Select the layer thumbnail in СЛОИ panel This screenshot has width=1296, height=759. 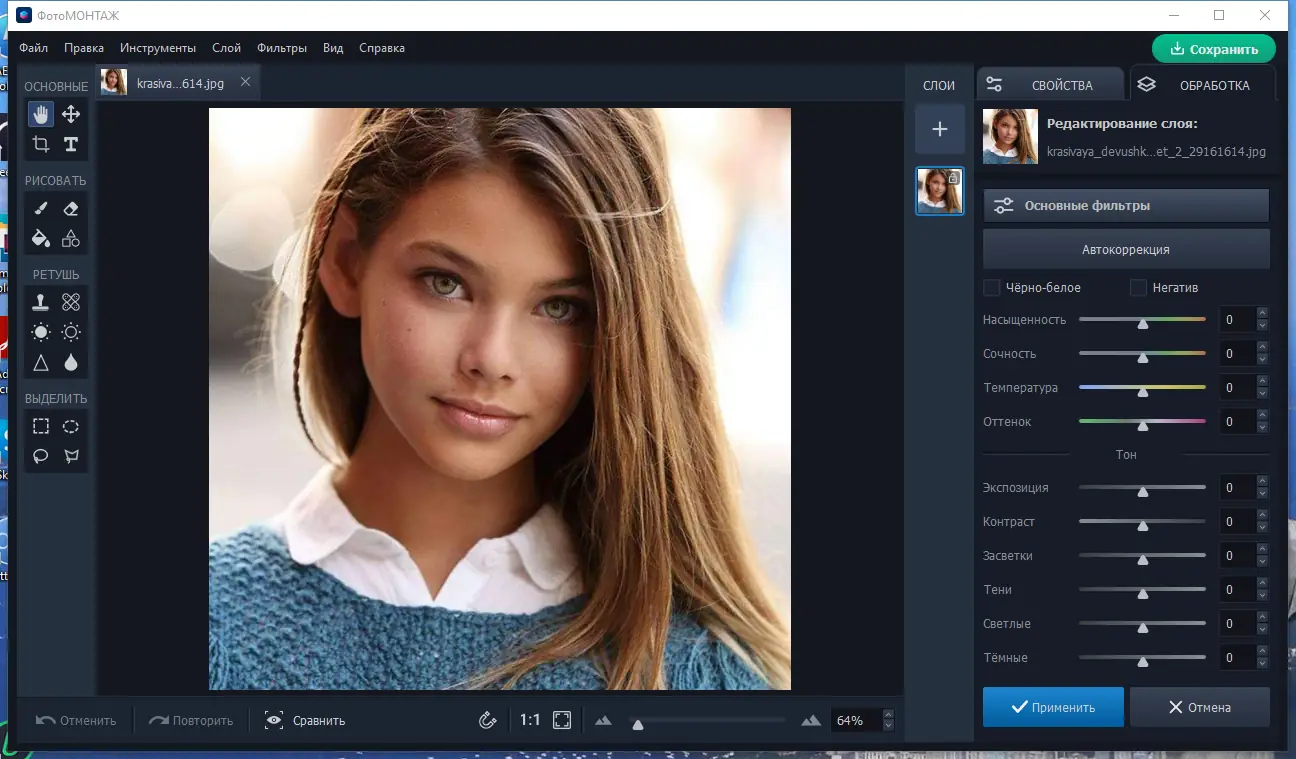pyautogui.click(x=940, y=191)
